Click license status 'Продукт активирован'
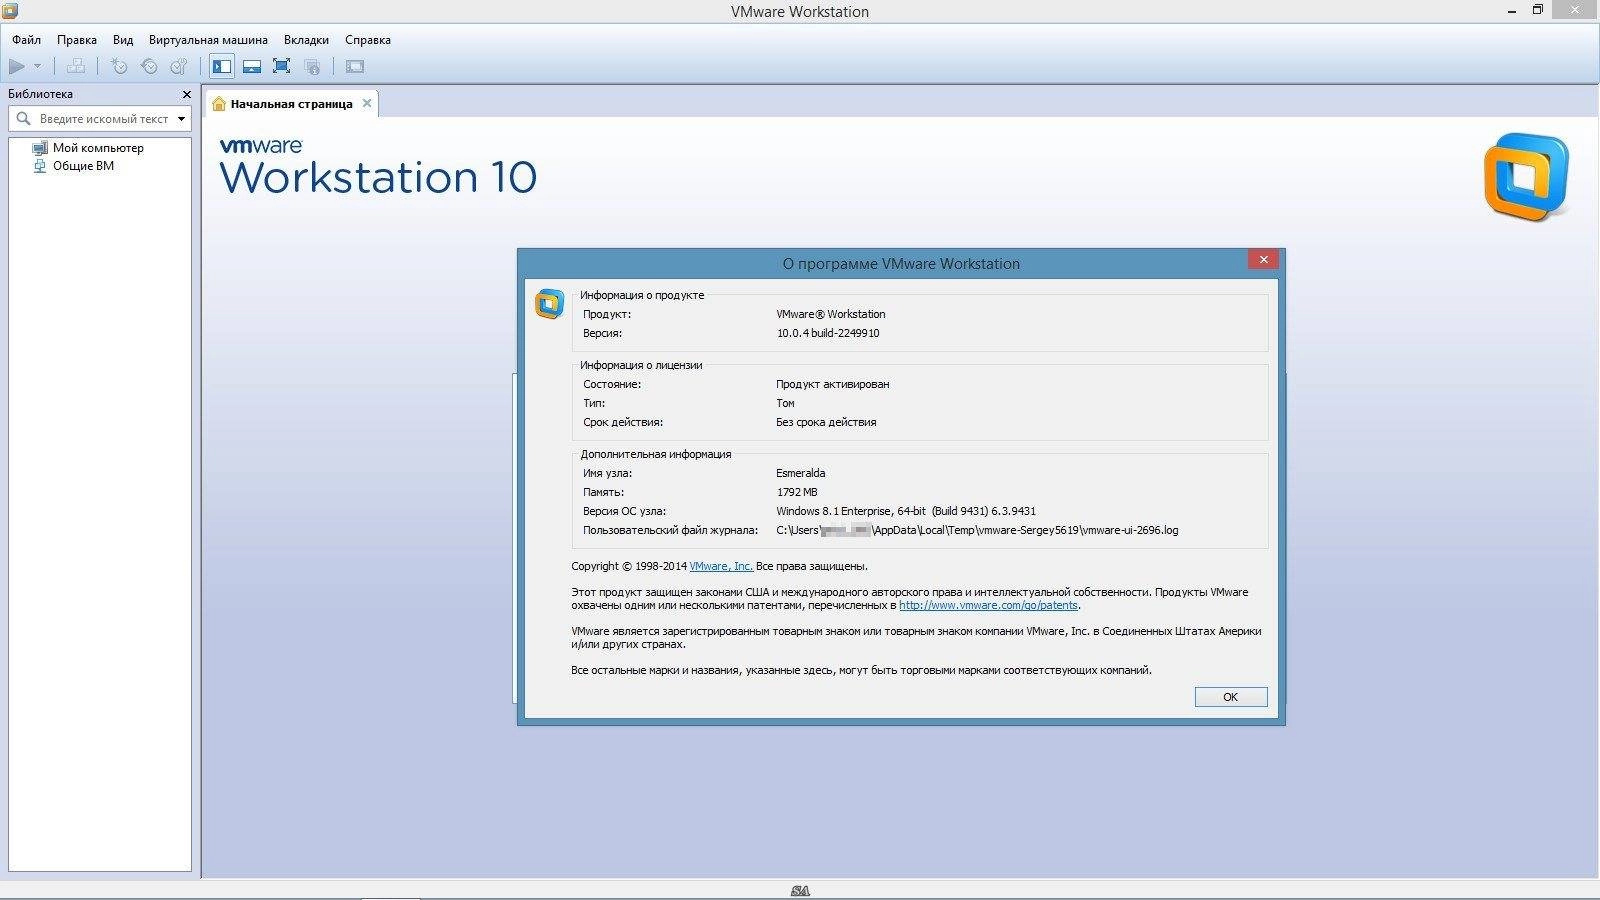The width and height of the screenshot is (1600, 900). [833, 384]
